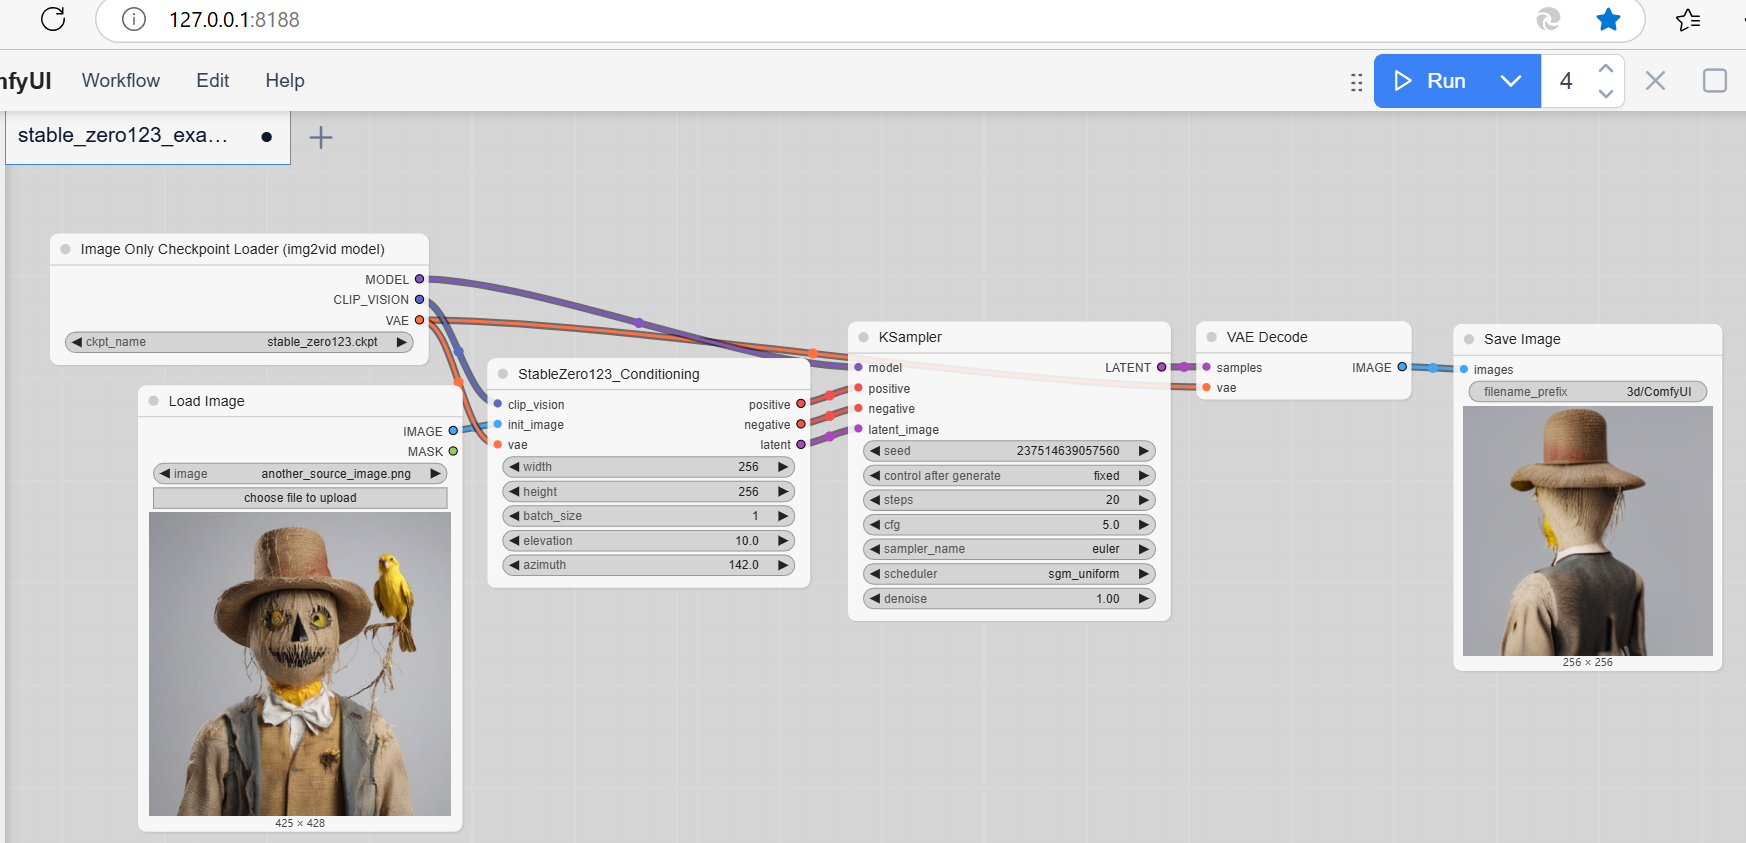Image resolution: width=1746 pixels, height=843 pixels.
Task: Decrease the batch count with down arrow
Action: pos(1606,94)
